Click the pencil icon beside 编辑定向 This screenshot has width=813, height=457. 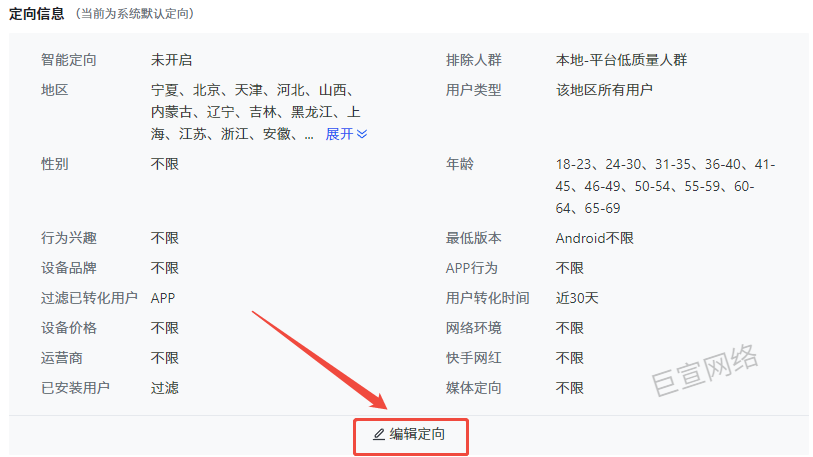click(x=379, y=435)
